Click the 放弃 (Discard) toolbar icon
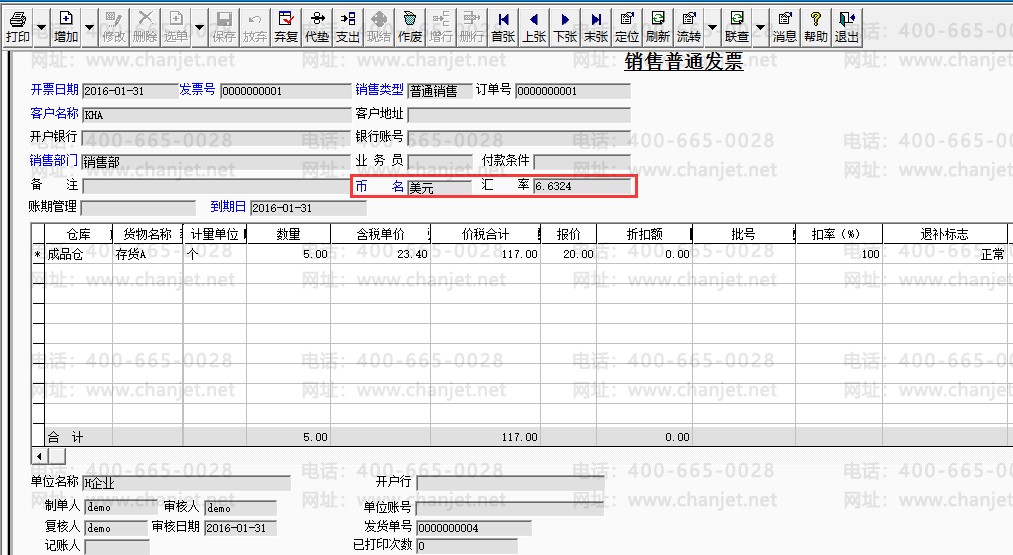Screen dimensions: 1013x555 tap(255, 27)
